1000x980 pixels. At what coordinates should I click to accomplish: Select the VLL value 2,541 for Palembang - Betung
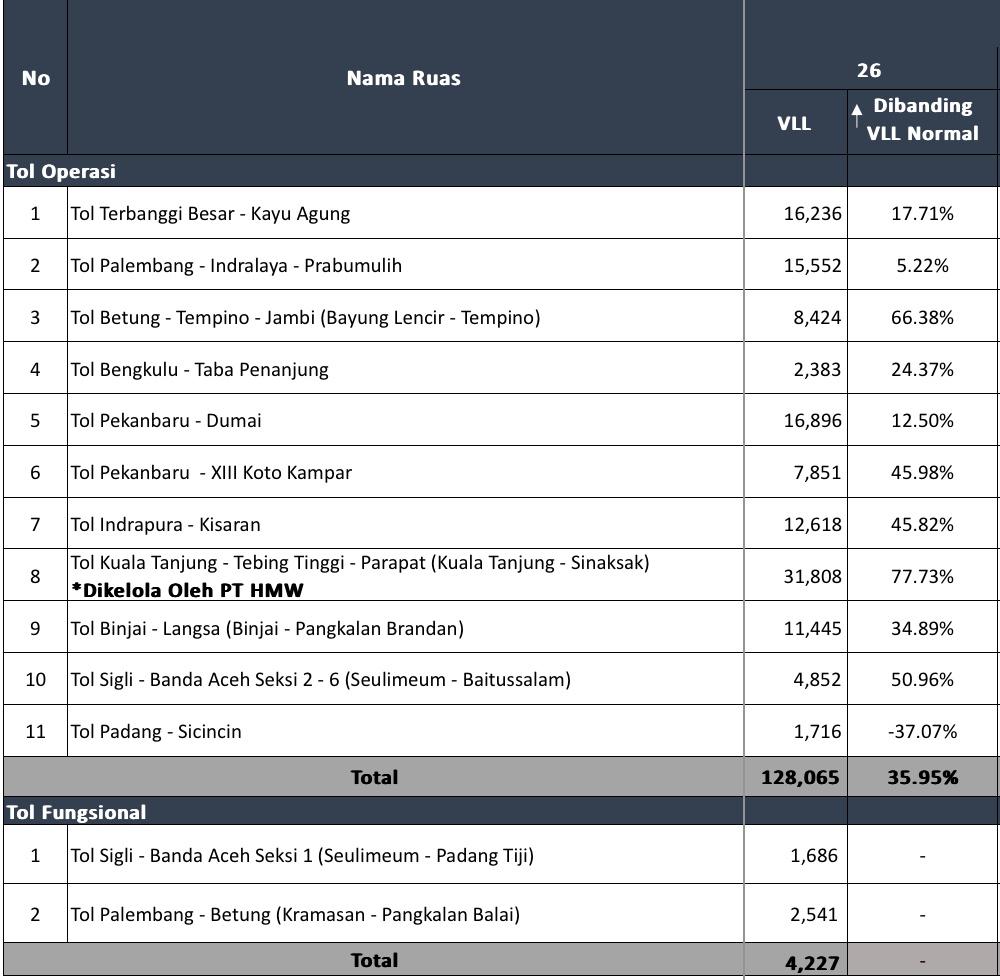click(816, 913)
